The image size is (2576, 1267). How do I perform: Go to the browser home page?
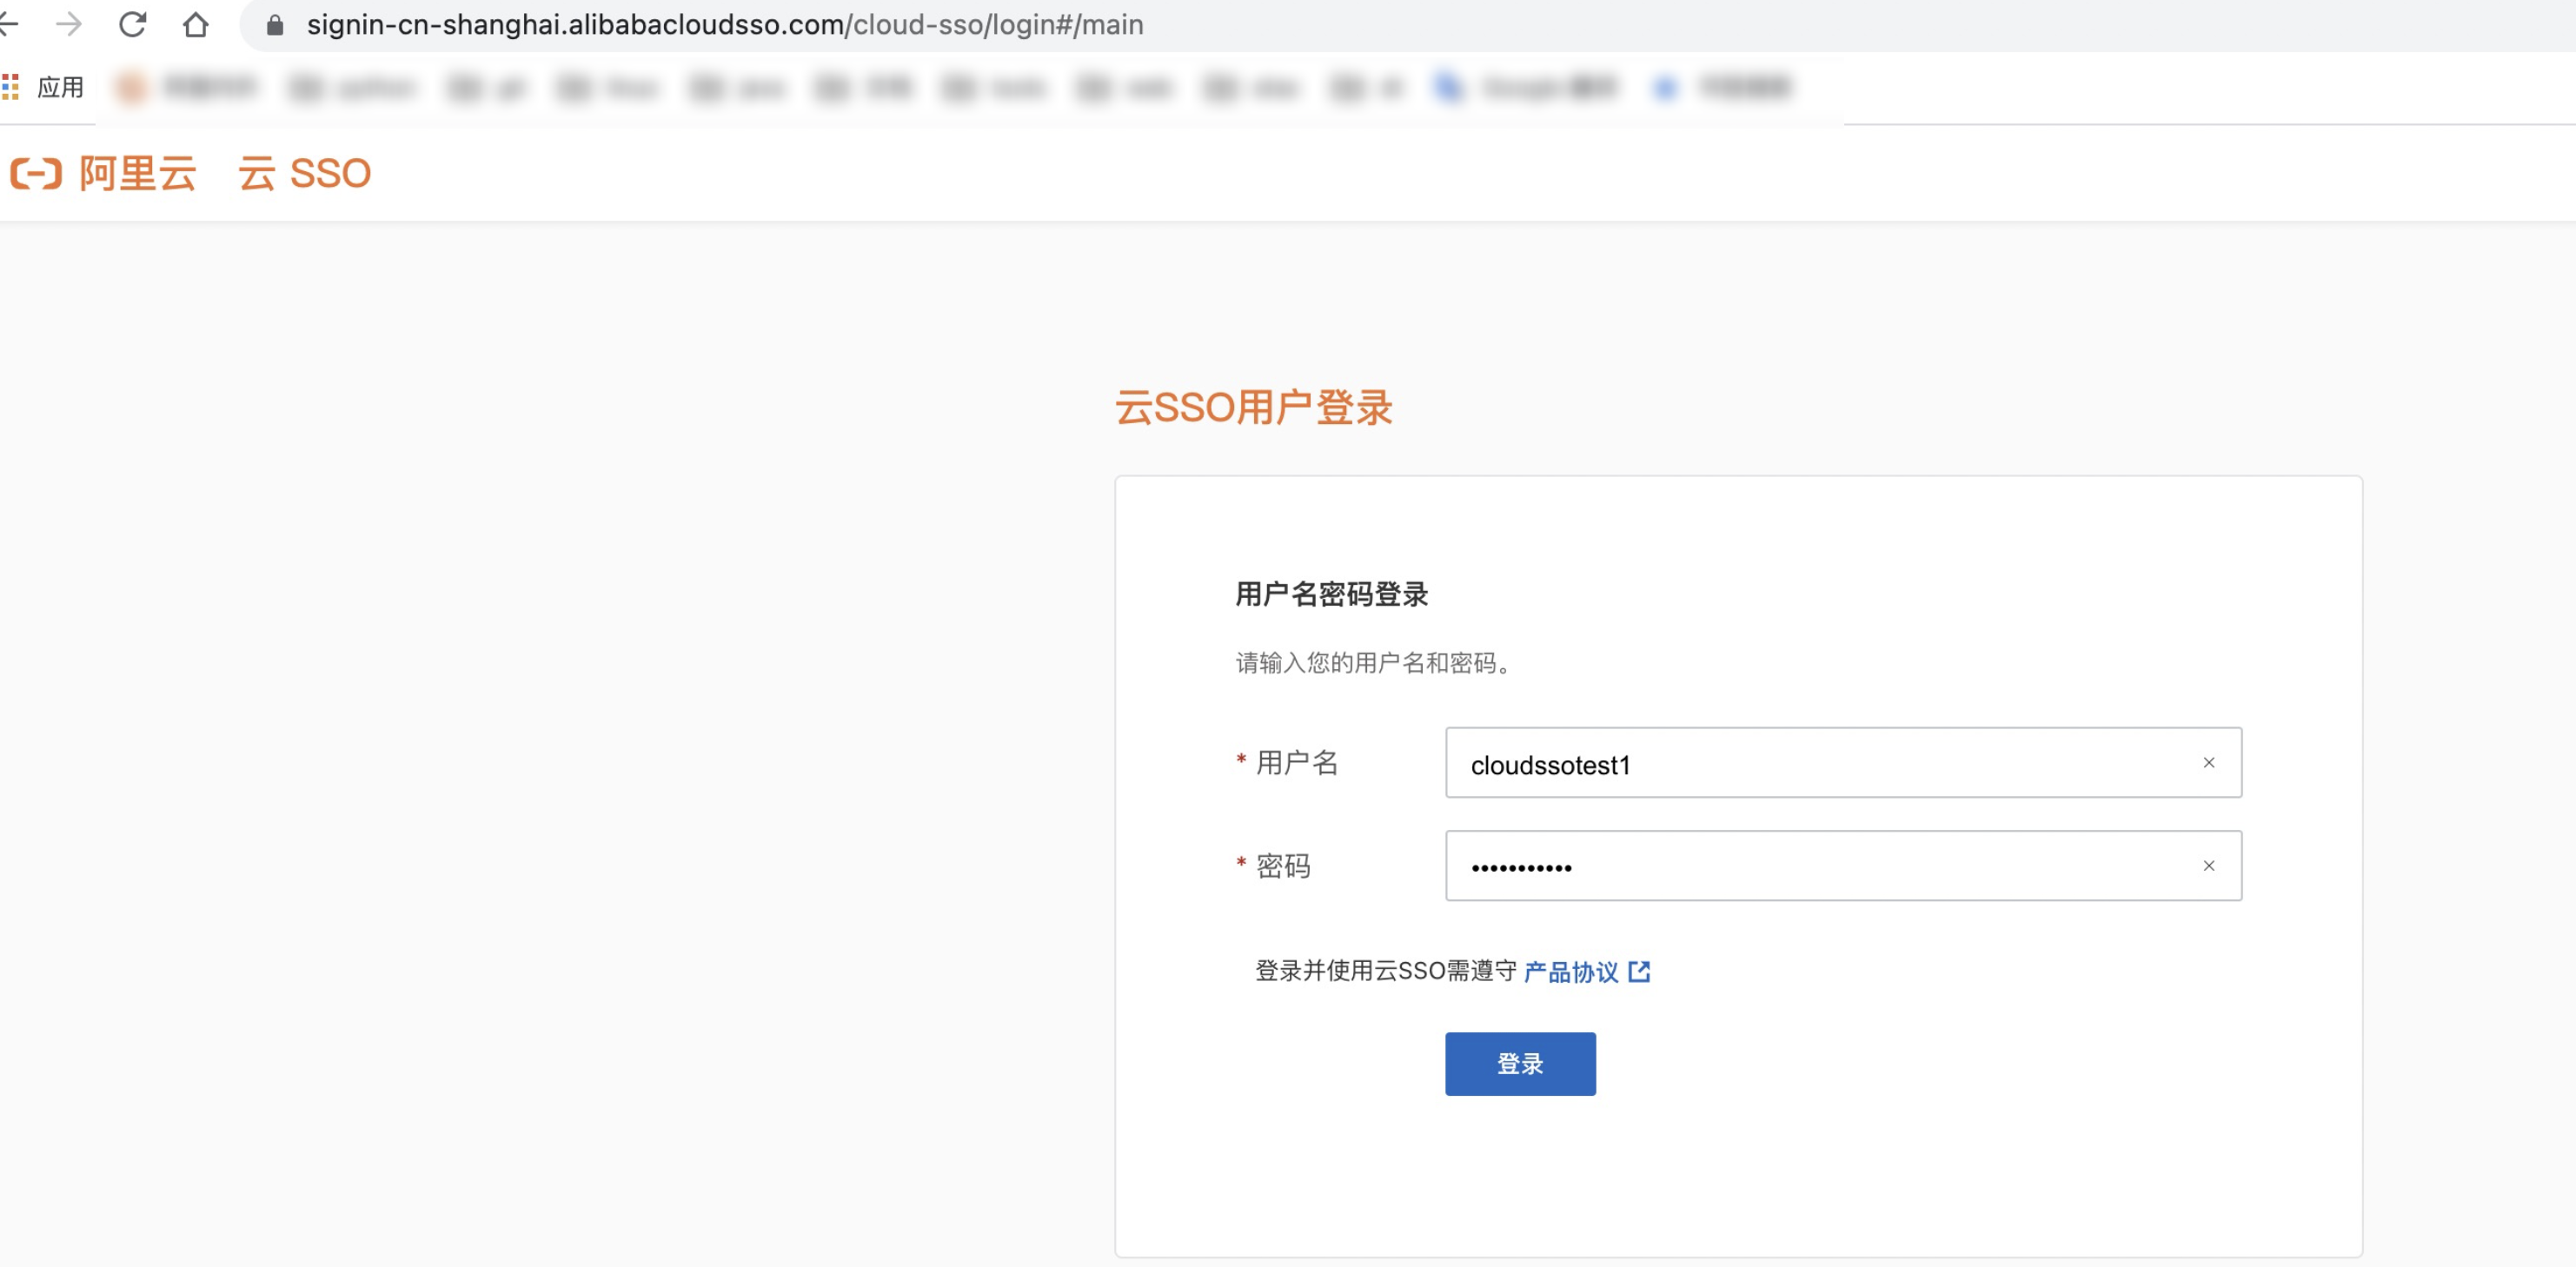tap(196, 24)
